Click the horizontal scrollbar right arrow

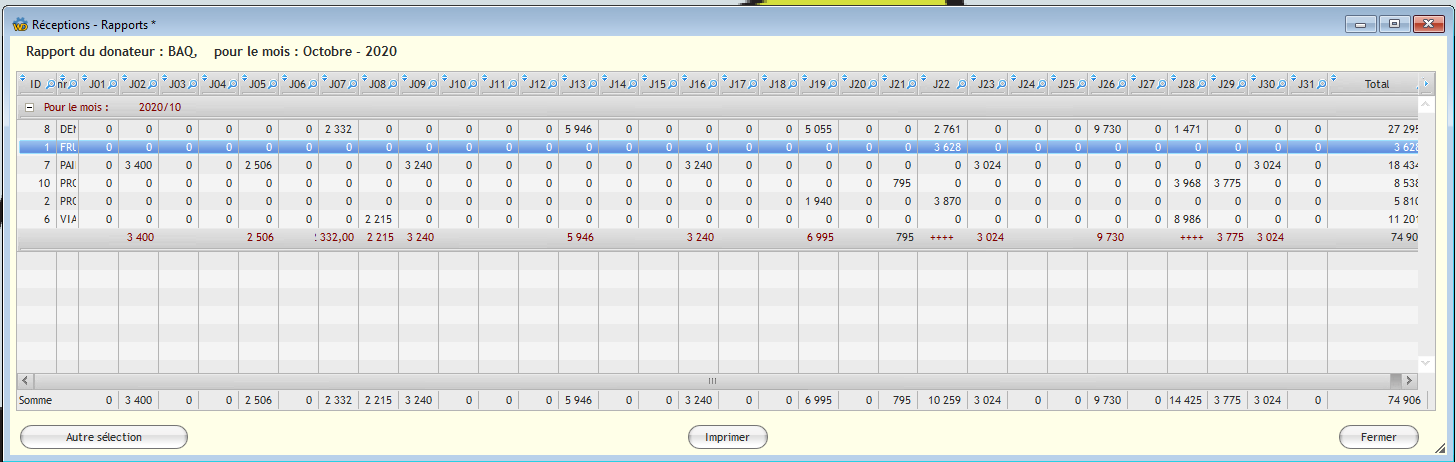pyautogui.click(x=1411, y=382)
